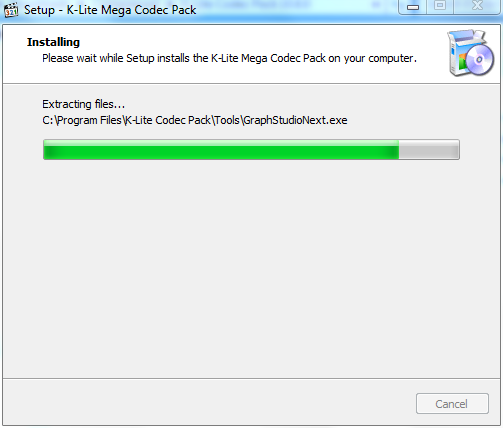Click 'Program Files' in the extraction path
503x428 pixels.
(89, 120)
